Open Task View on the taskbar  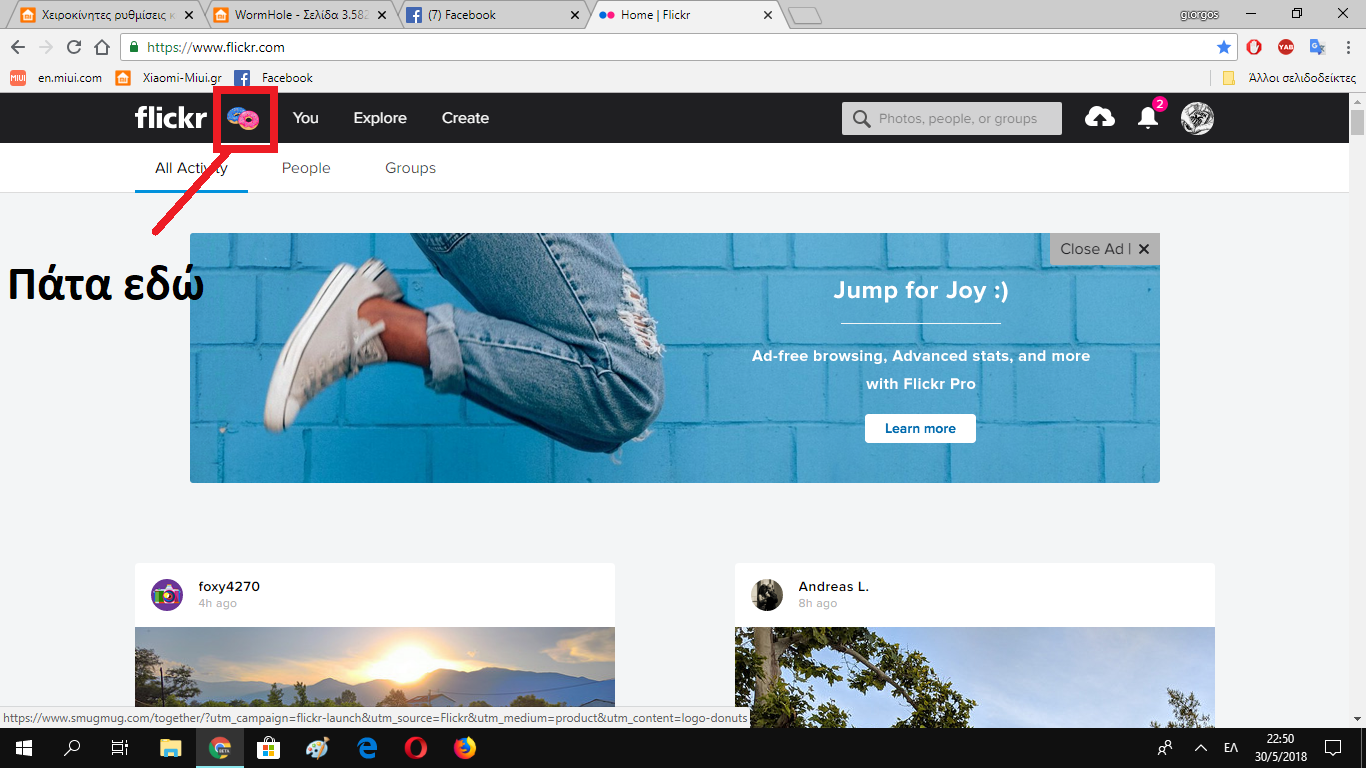pyautogui.click(x=120, y=747)
